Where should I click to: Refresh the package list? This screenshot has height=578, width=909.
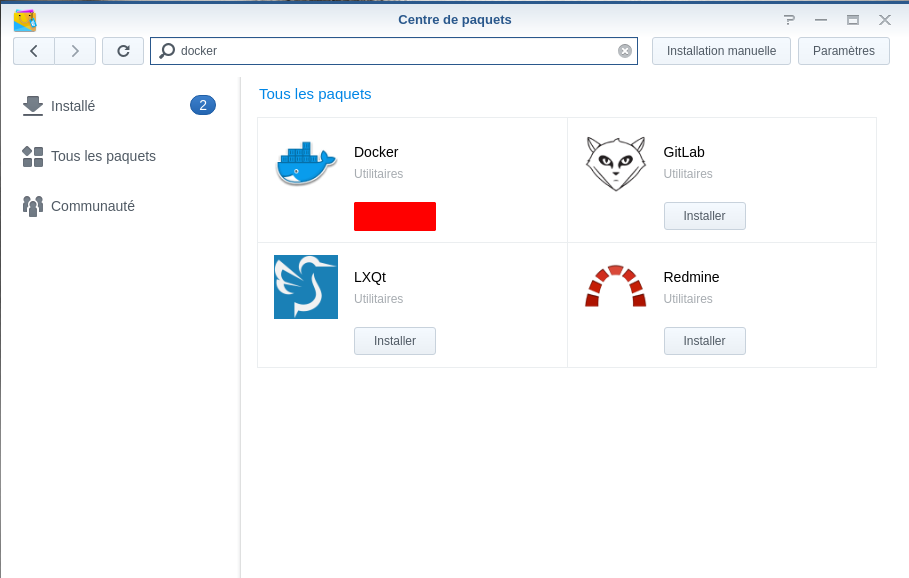pos(123,51)
